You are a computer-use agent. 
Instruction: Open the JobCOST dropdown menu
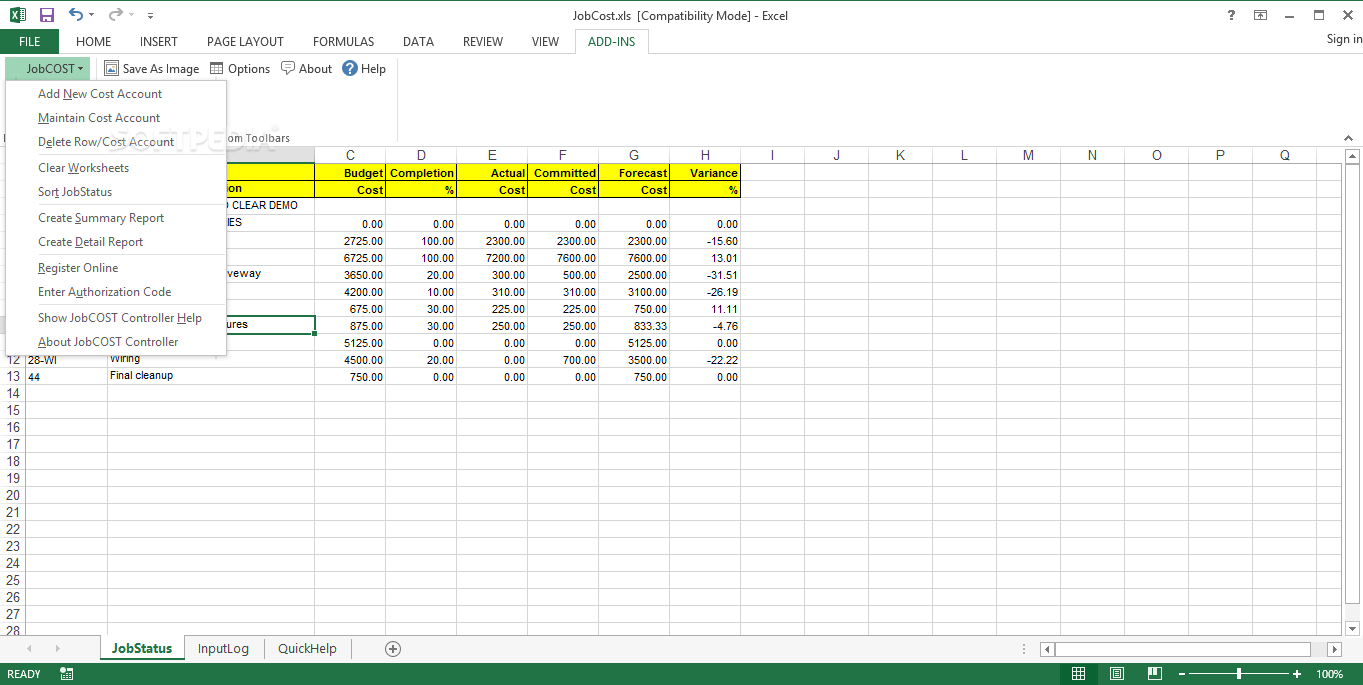[x=47, y=68]
